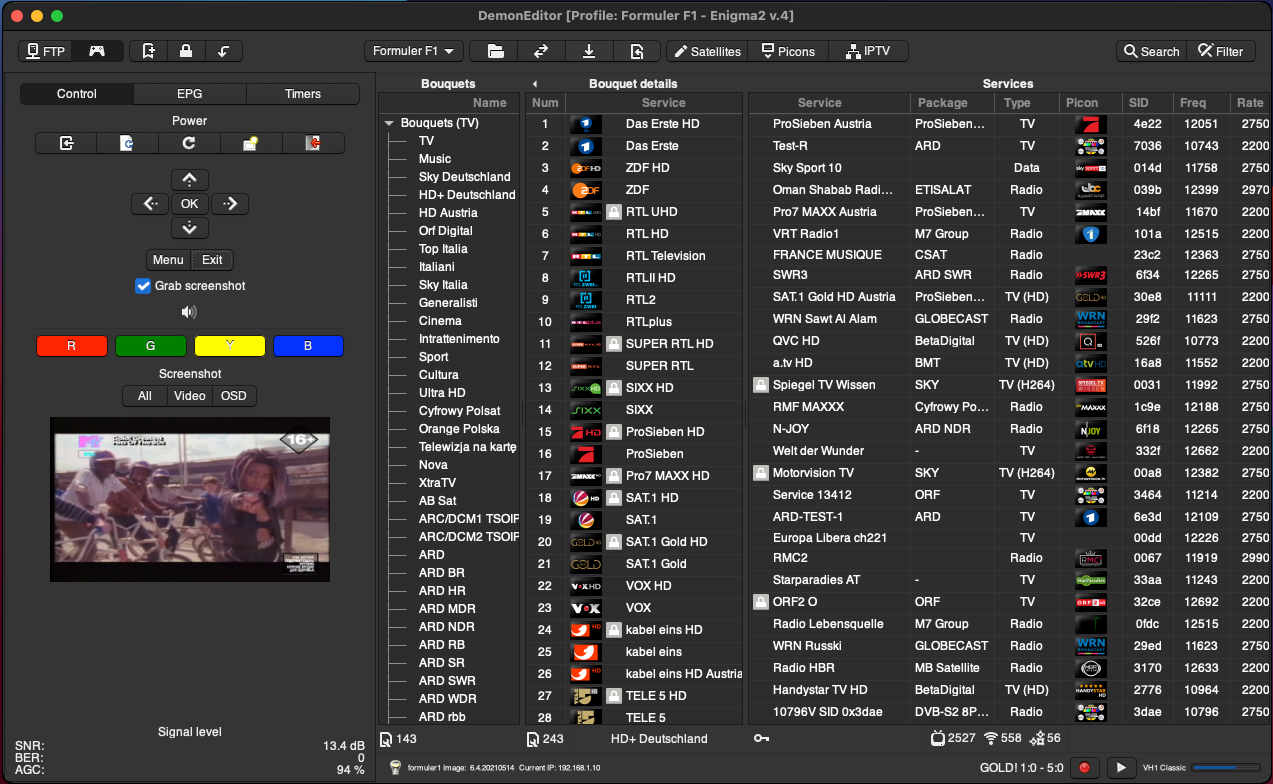Viewport: 1273px width, 784px height.
Task: Select the HD+ Deutschland bouquet
Action: click(467, 195)
